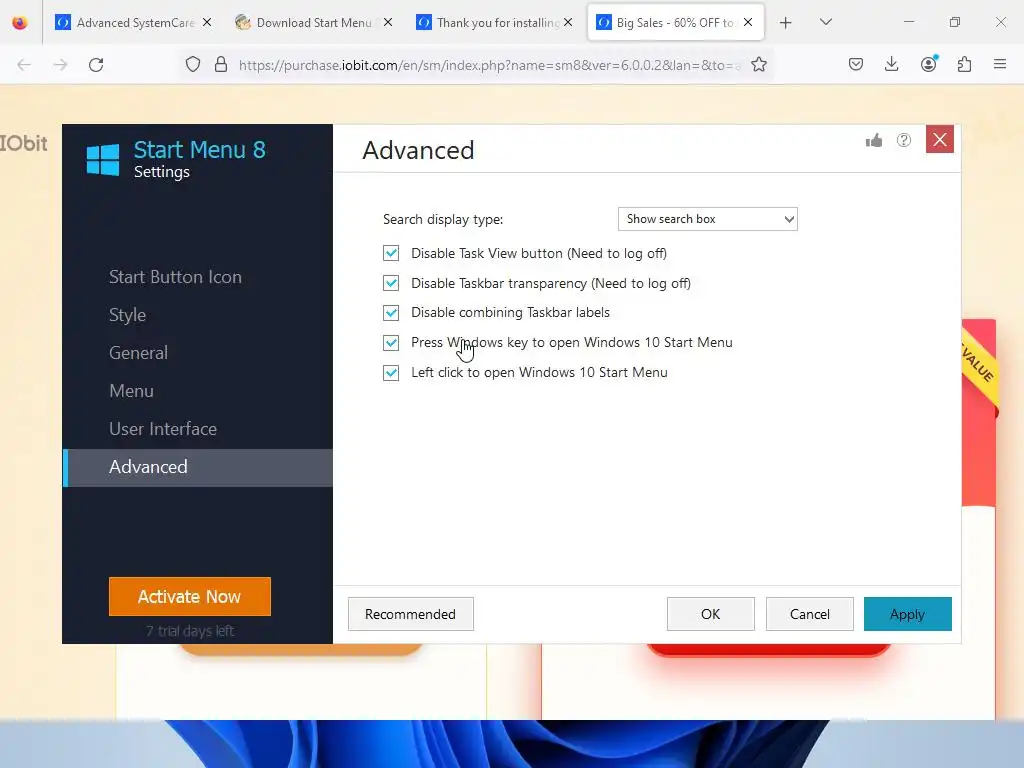Apply the settings changes
1024x768 pixels.
coord(908,614)
